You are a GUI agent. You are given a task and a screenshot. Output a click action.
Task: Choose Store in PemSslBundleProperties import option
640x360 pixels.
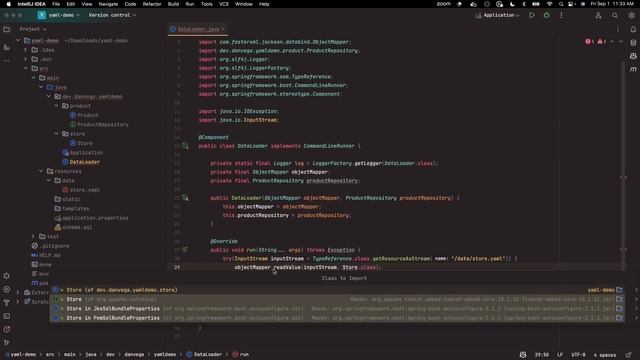click(337, 318)
